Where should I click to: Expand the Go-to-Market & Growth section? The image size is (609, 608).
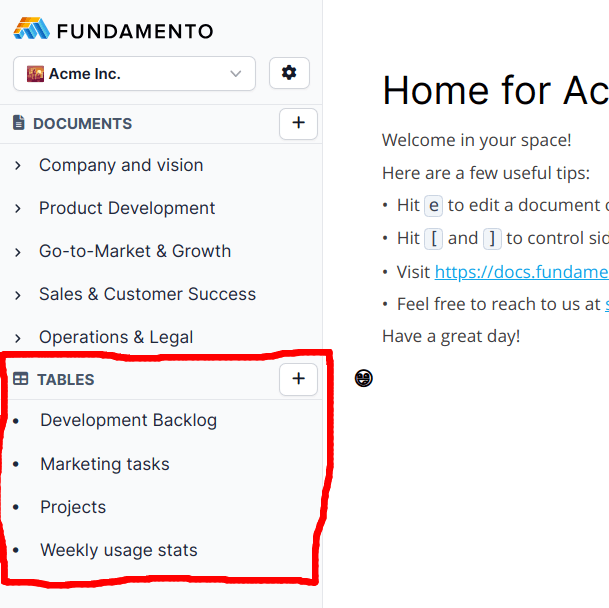pyautogui.click(x=18, y=252)
